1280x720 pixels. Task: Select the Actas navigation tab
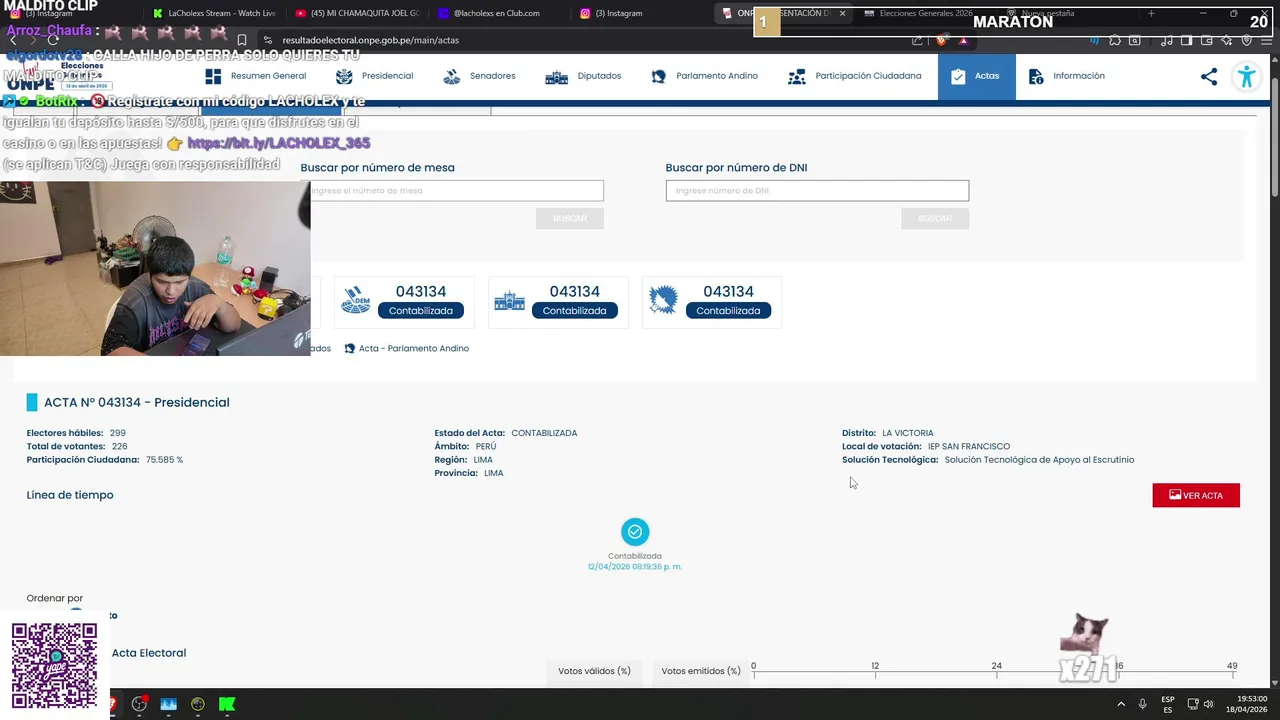(976, 76)
